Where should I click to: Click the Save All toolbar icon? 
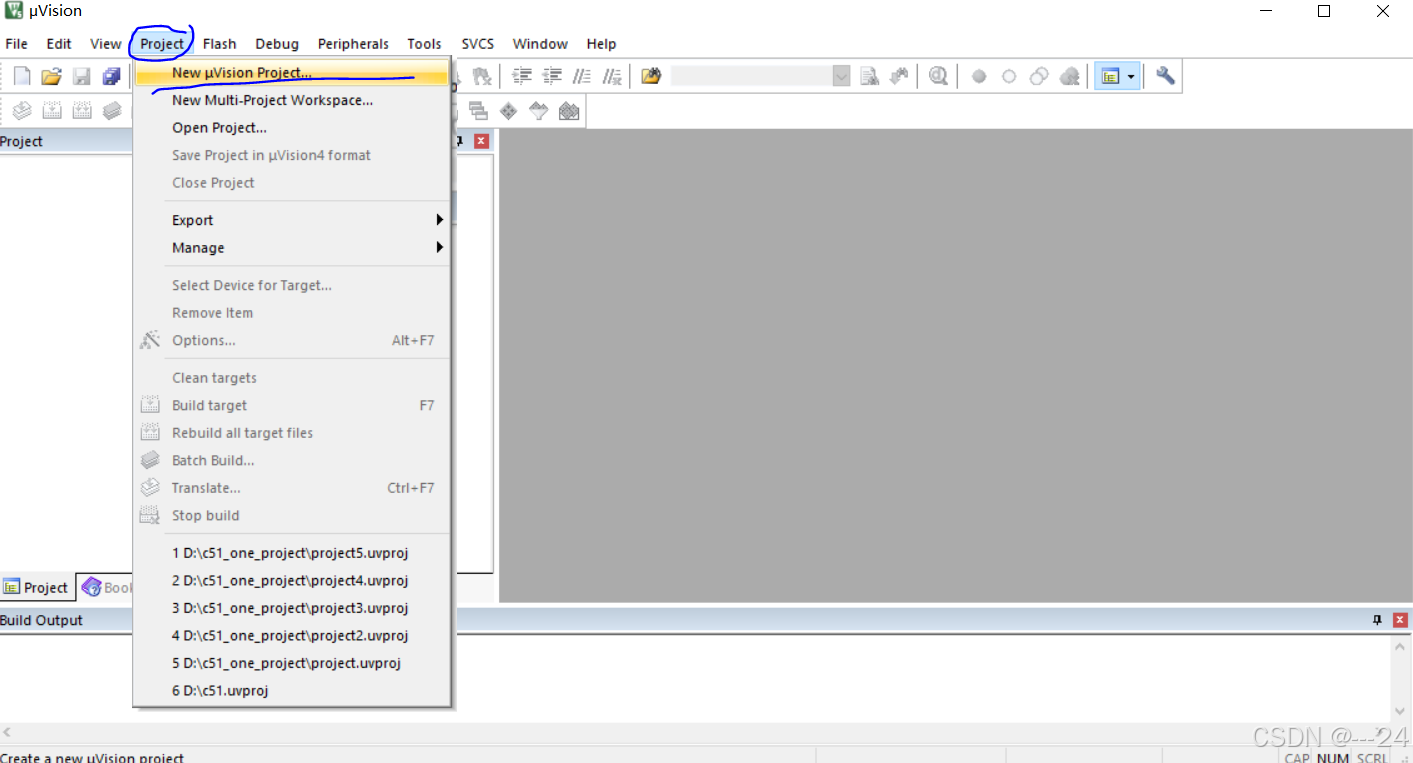click(111, 76)
